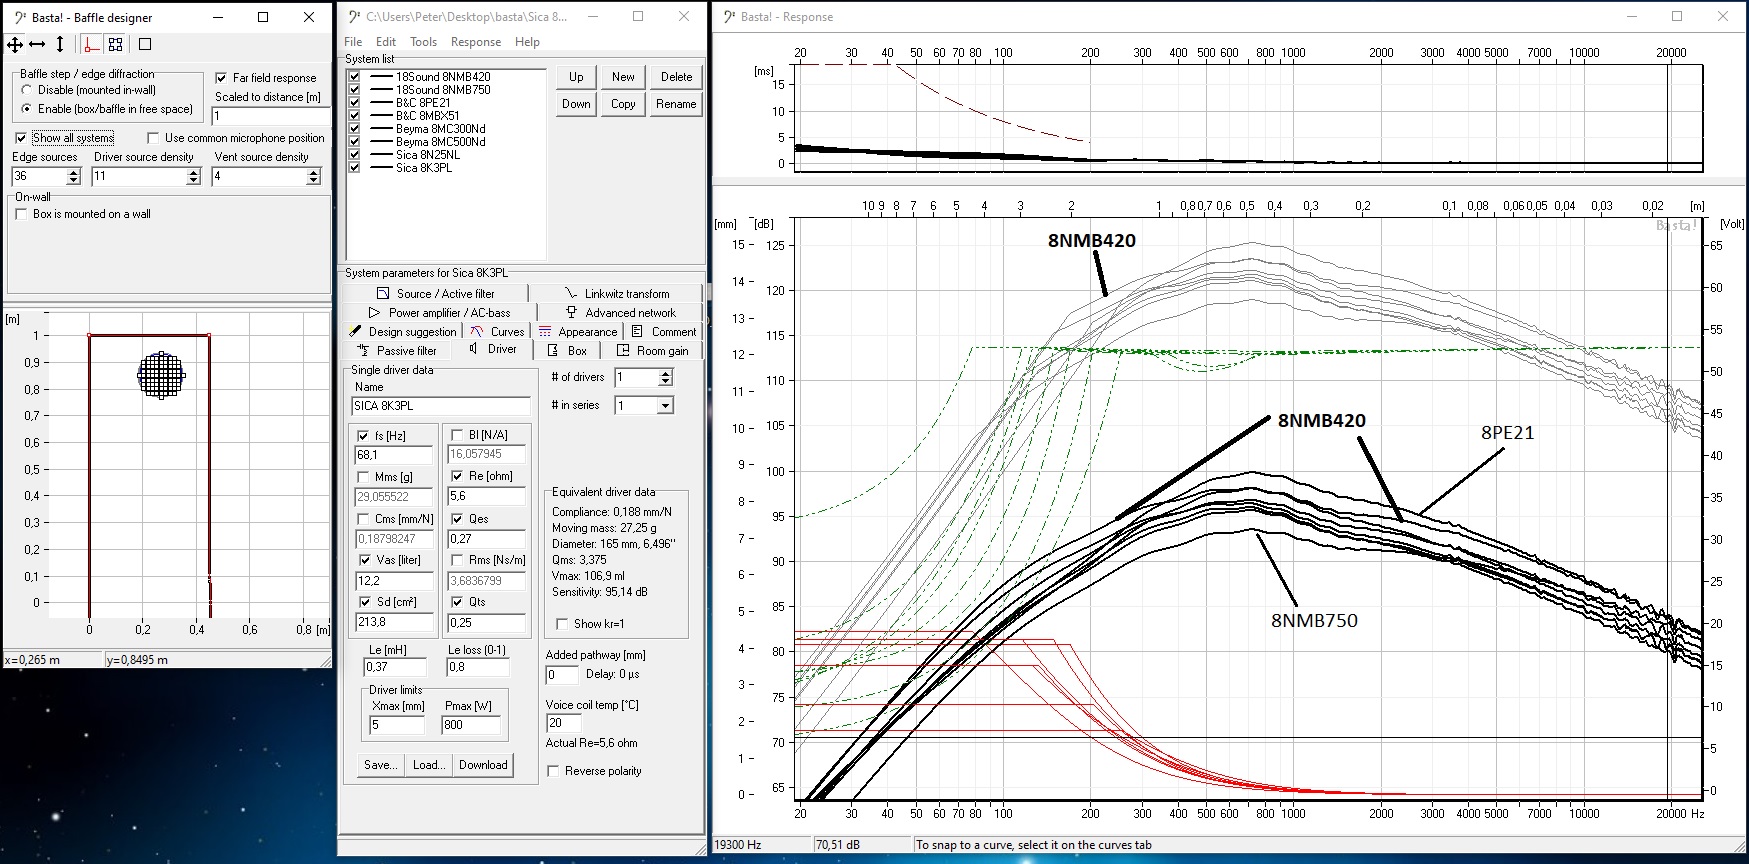Viewport: 1749px width, 864px height.
Task: Click the Download button
Action: pos(483,765)
